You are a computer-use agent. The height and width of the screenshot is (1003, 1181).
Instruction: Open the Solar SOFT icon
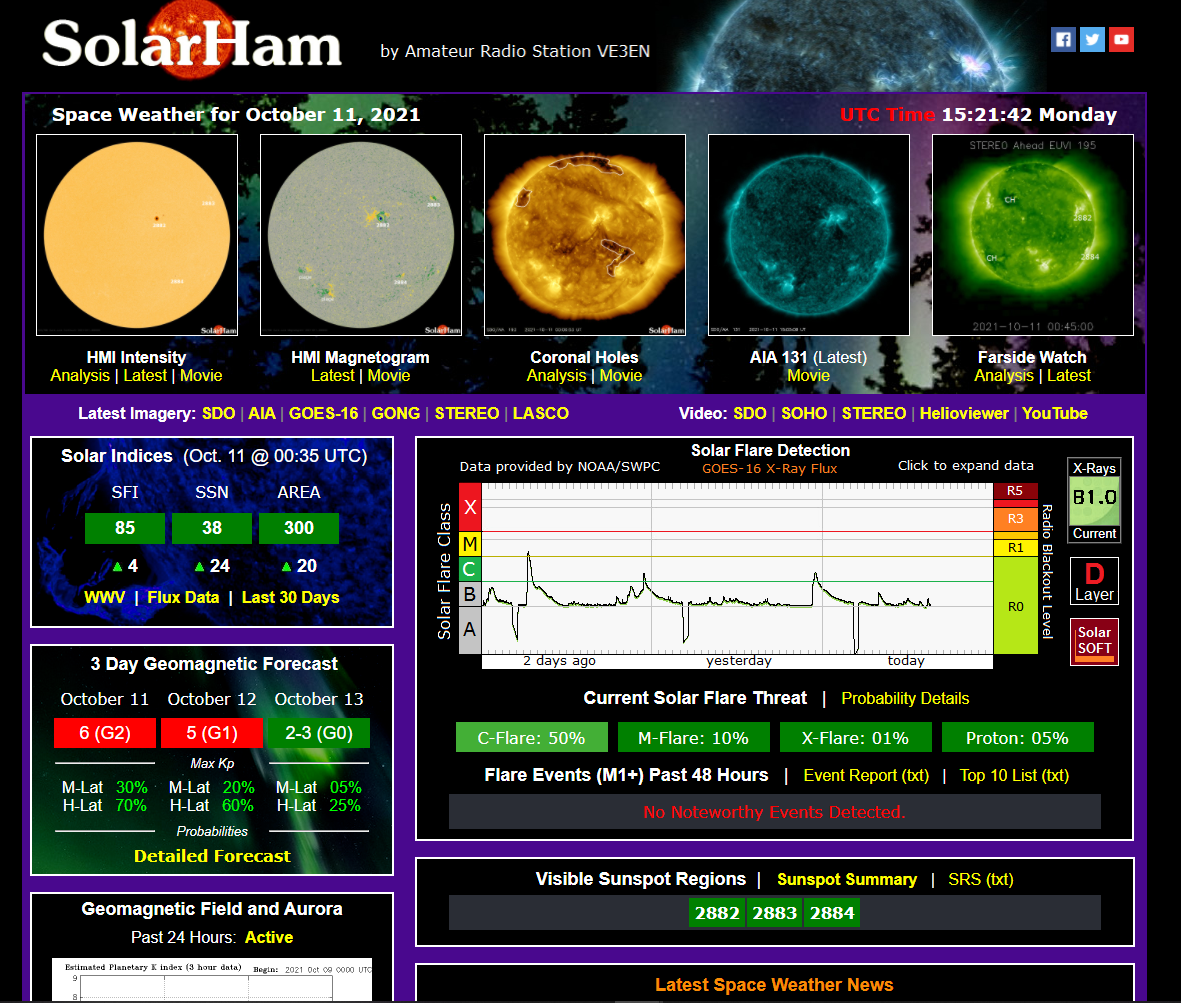(1094, 642)
